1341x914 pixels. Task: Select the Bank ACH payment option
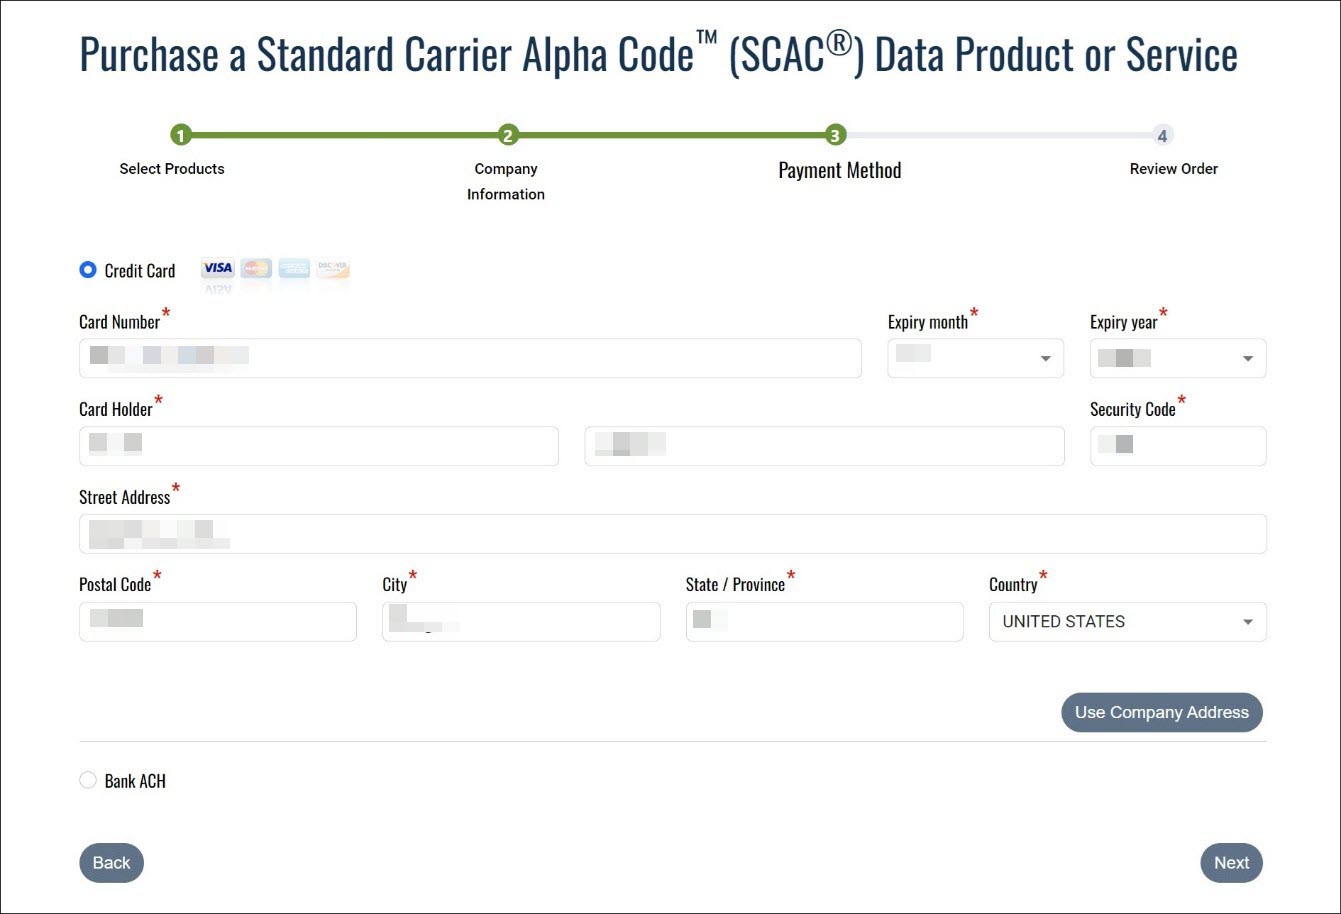88,780
